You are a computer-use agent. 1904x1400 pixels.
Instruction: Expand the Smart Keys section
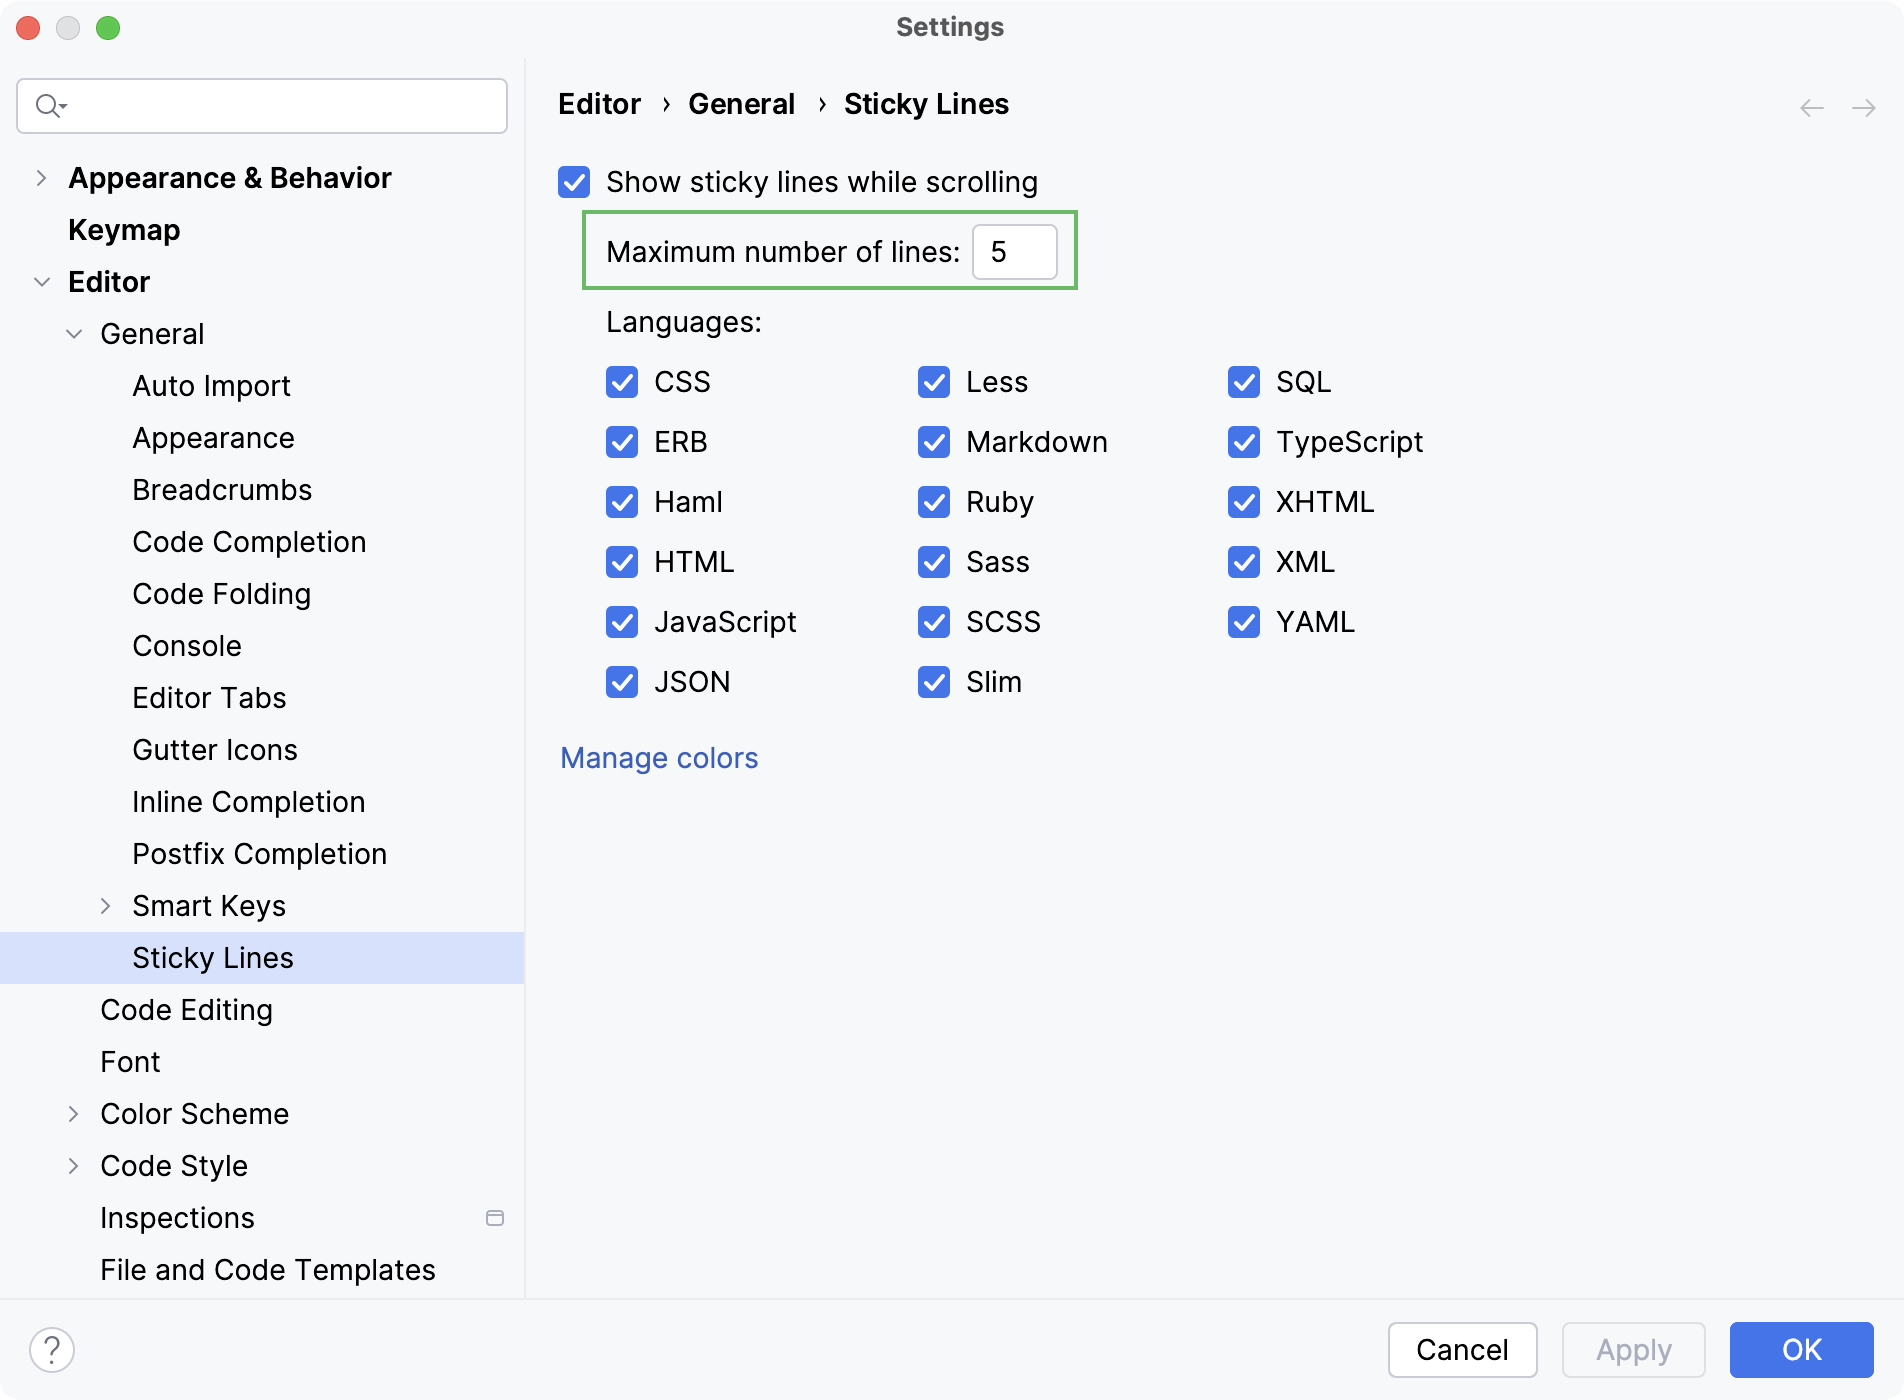pyautogui.click(x=106, y=905)
